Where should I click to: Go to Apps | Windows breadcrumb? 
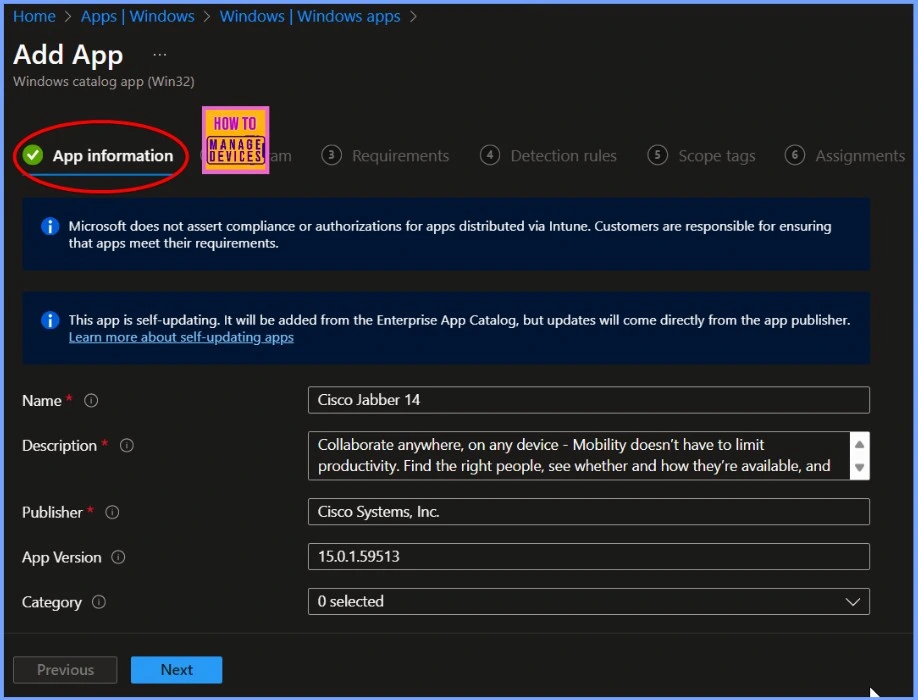tap(138, 16)
